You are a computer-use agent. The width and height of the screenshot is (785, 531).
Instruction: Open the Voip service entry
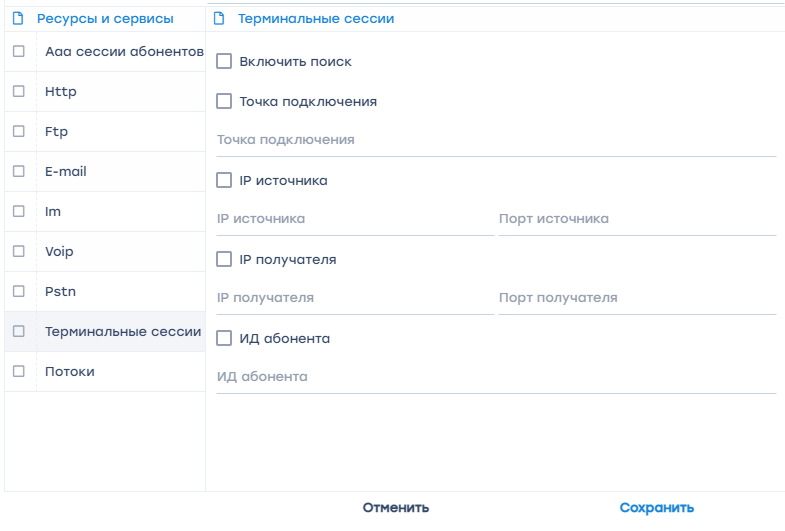point(59,252)
